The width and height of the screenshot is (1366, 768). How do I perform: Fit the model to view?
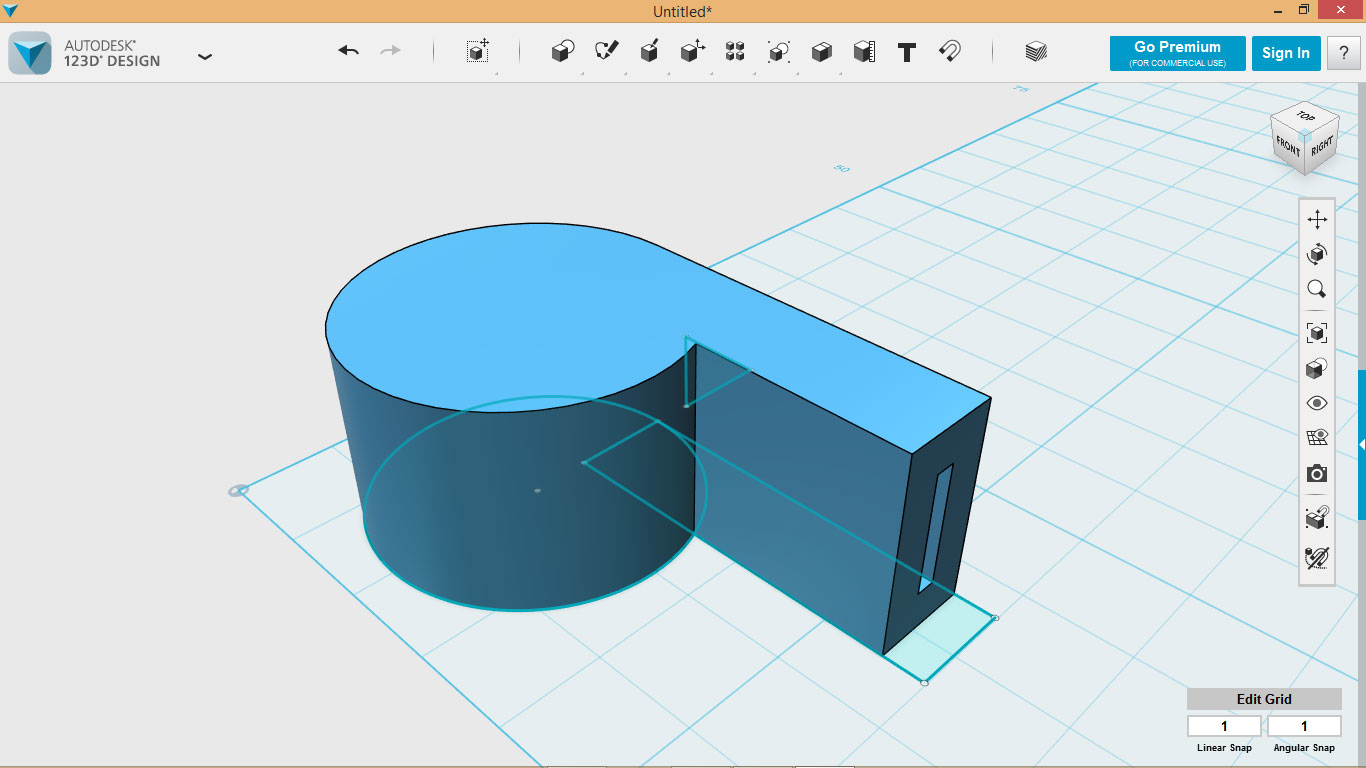(x=1317, y=333)
